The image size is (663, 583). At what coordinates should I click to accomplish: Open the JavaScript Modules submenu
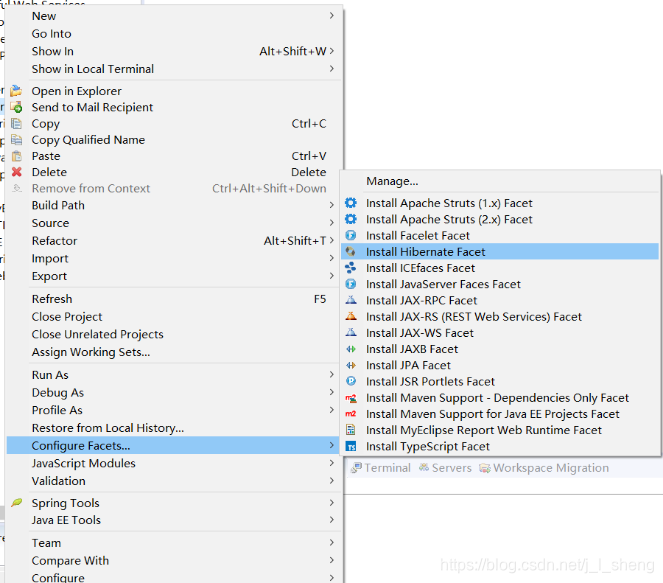click(x=173, y=463)
